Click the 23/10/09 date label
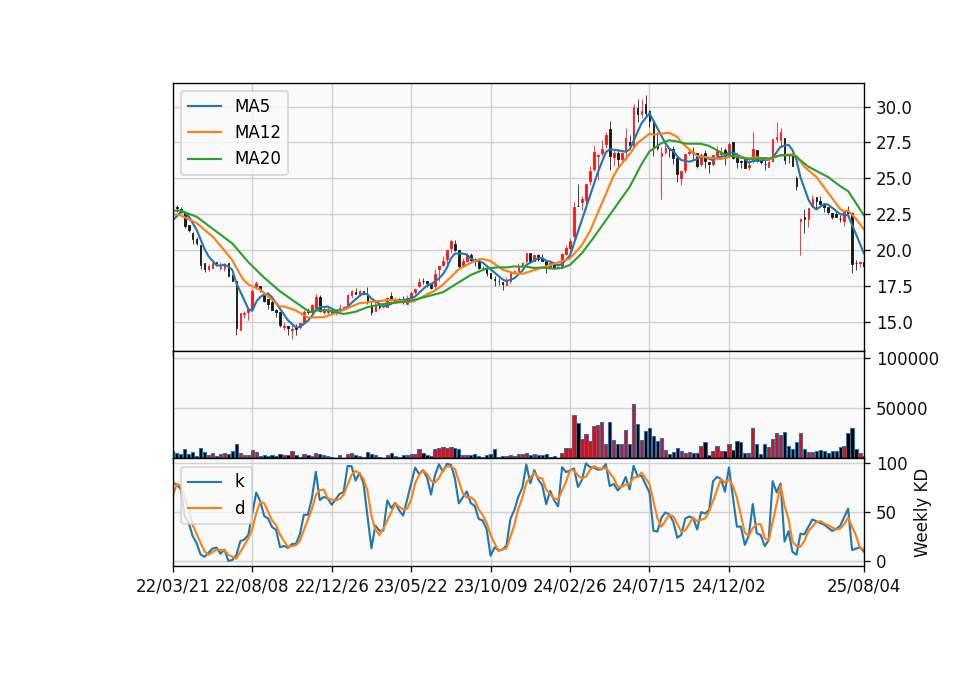This screenshot has width=960, height=690. point(490,586)
